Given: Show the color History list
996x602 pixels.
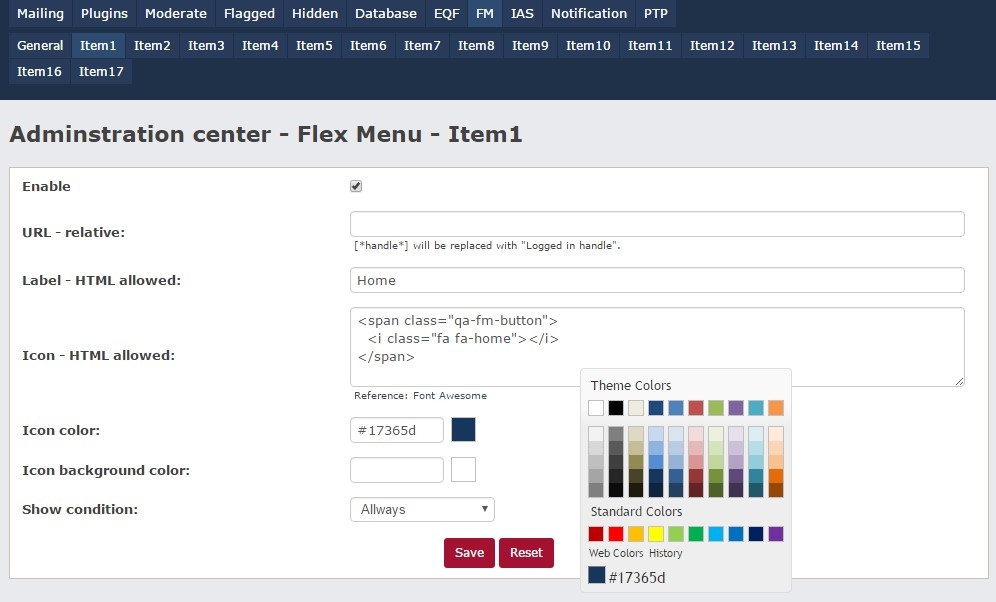Looking at the screenshot, I should tap(665, 553).
